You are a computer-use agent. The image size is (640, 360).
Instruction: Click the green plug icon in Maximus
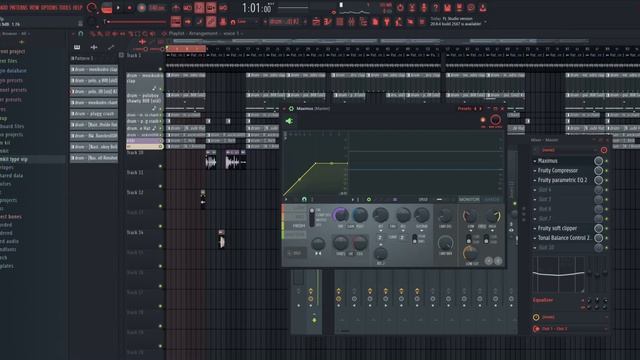[x=289, y=121]
